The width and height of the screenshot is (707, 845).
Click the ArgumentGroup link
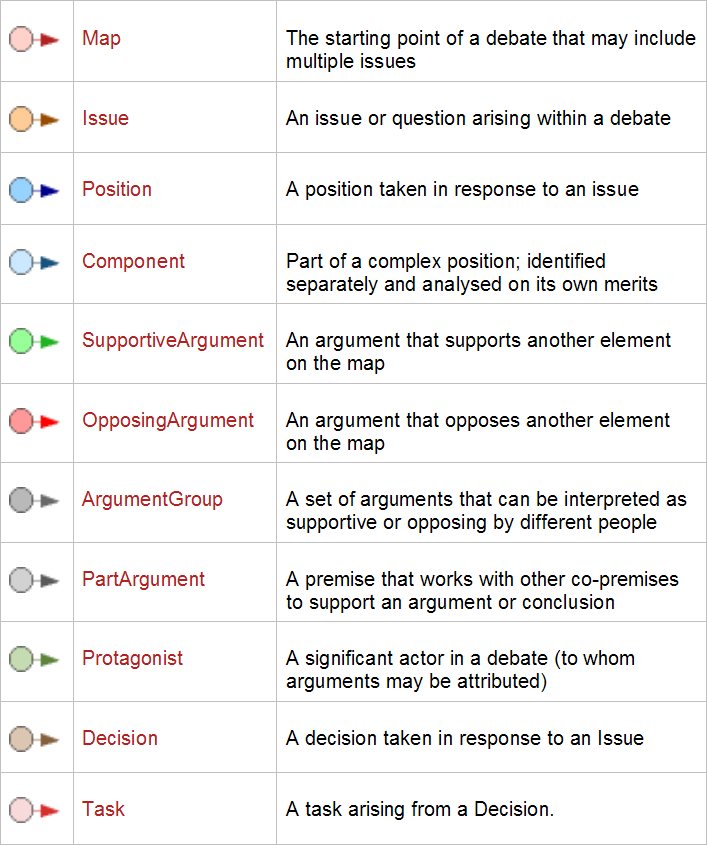(x=152, y=500)
